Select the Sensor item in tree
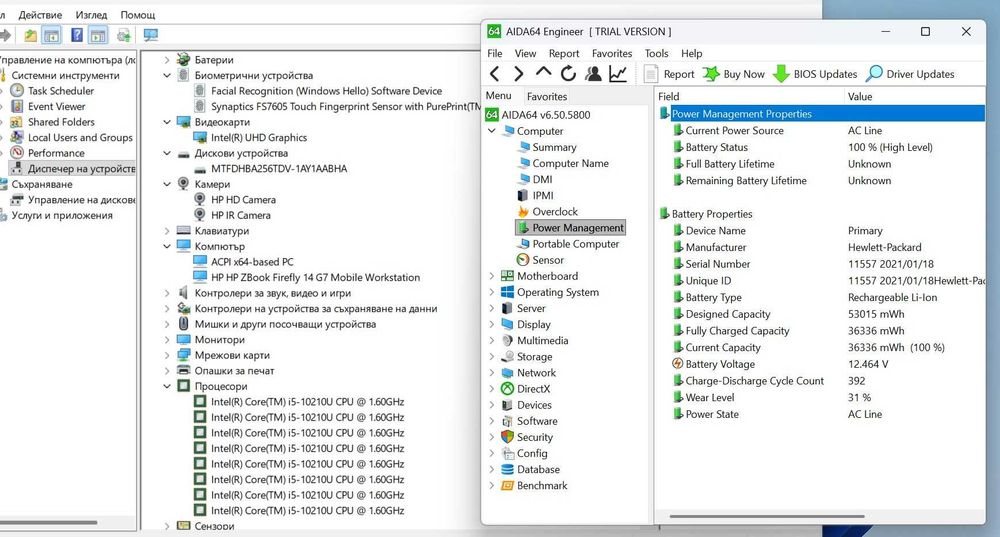Image resolution: width=1000 pixels, height=537 pixels. (547, 260)
